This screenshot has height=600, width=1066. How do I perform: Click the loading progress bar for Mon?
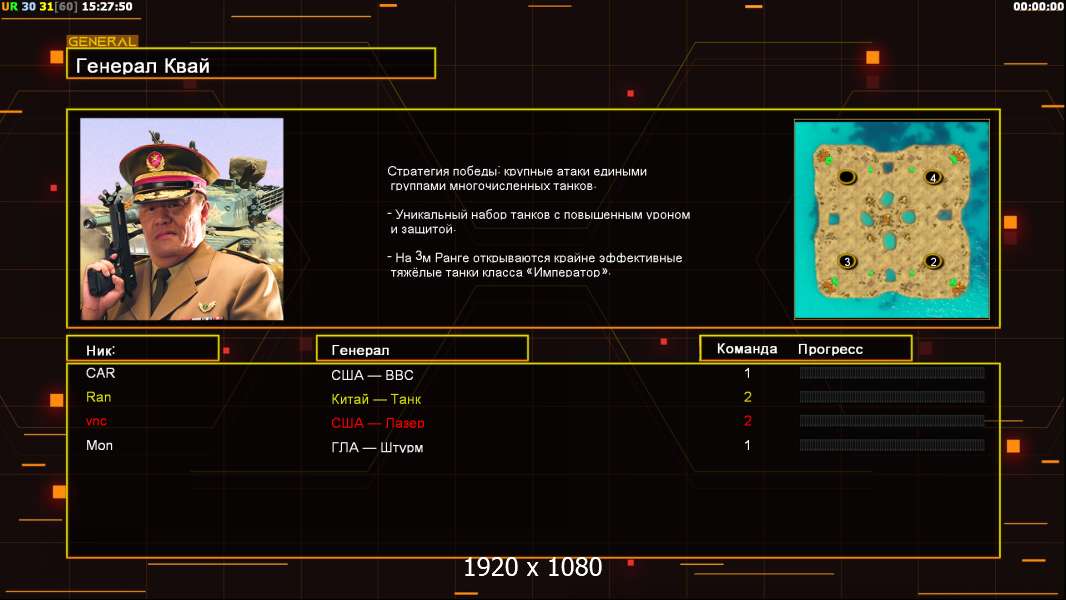tap(892, 445)
